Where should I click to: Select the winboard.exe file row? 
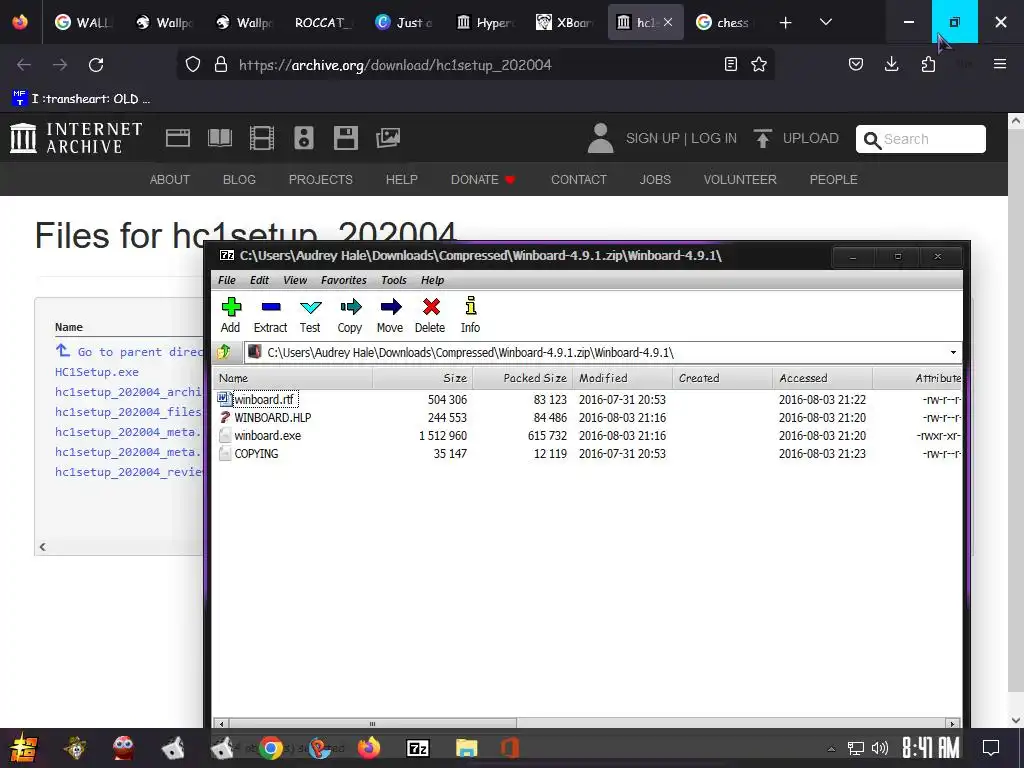coord(588,436)
